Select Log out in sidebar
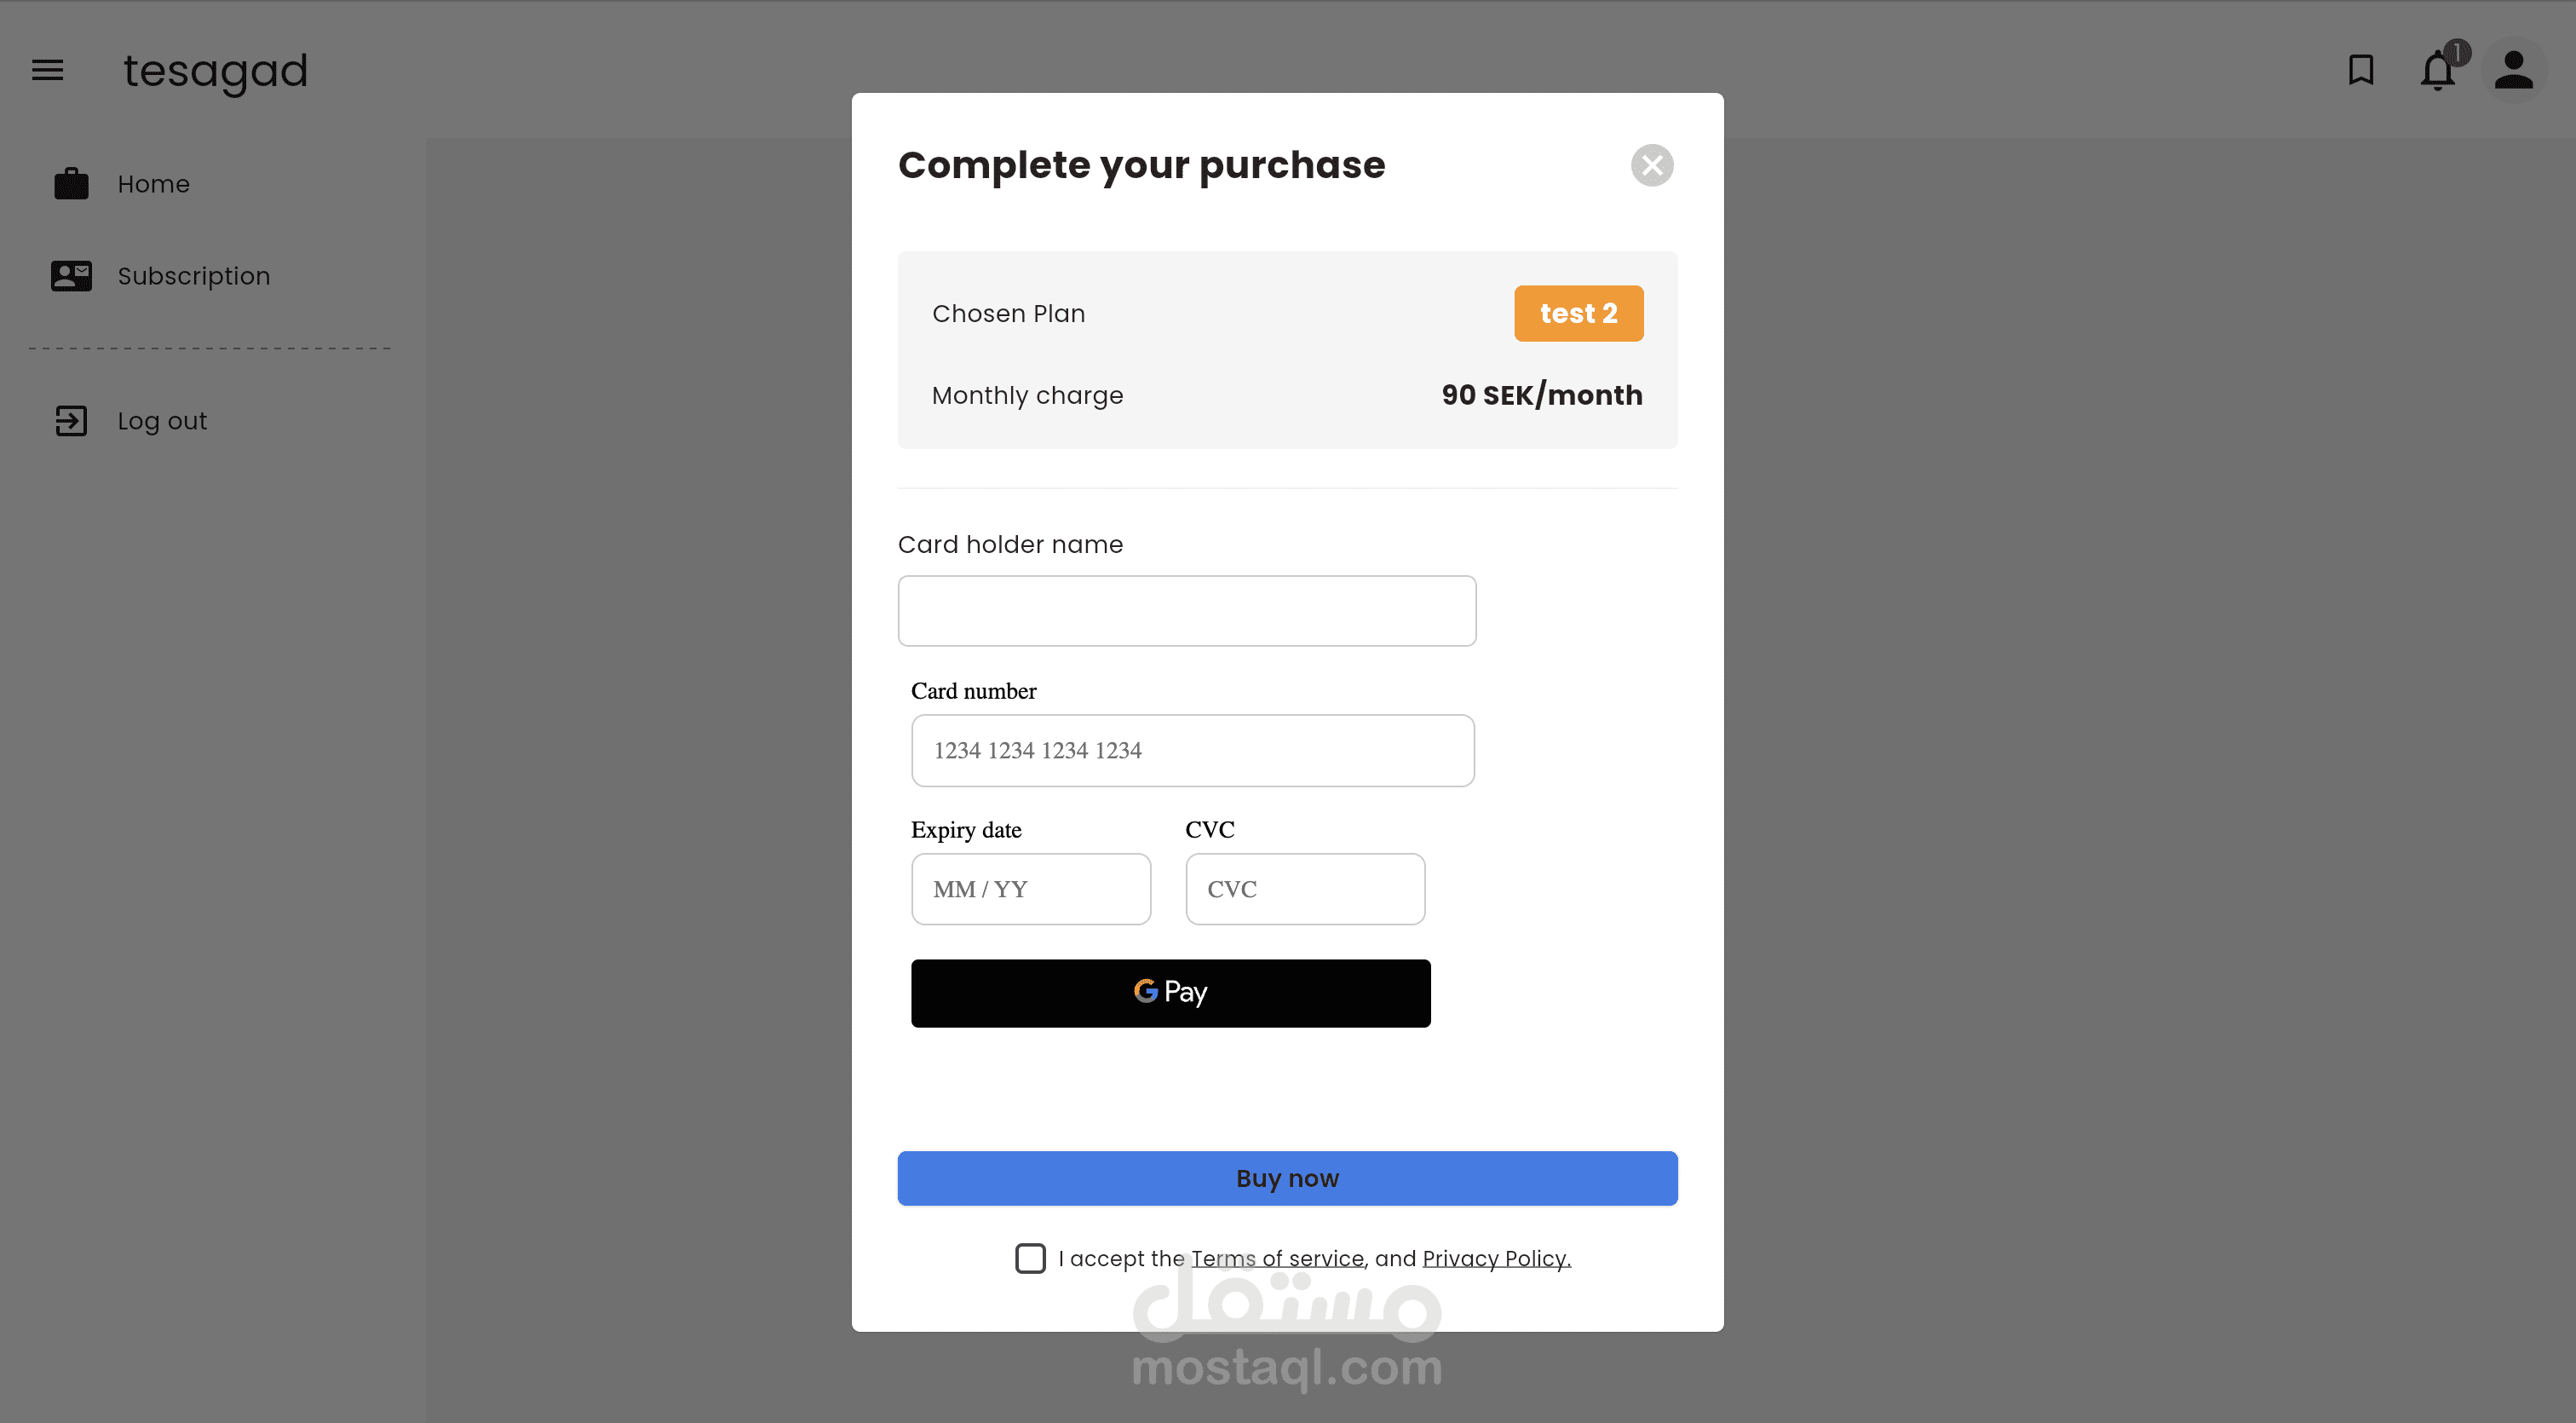The height and width of the screenshot is (1423, 2576). coord(162,421)
